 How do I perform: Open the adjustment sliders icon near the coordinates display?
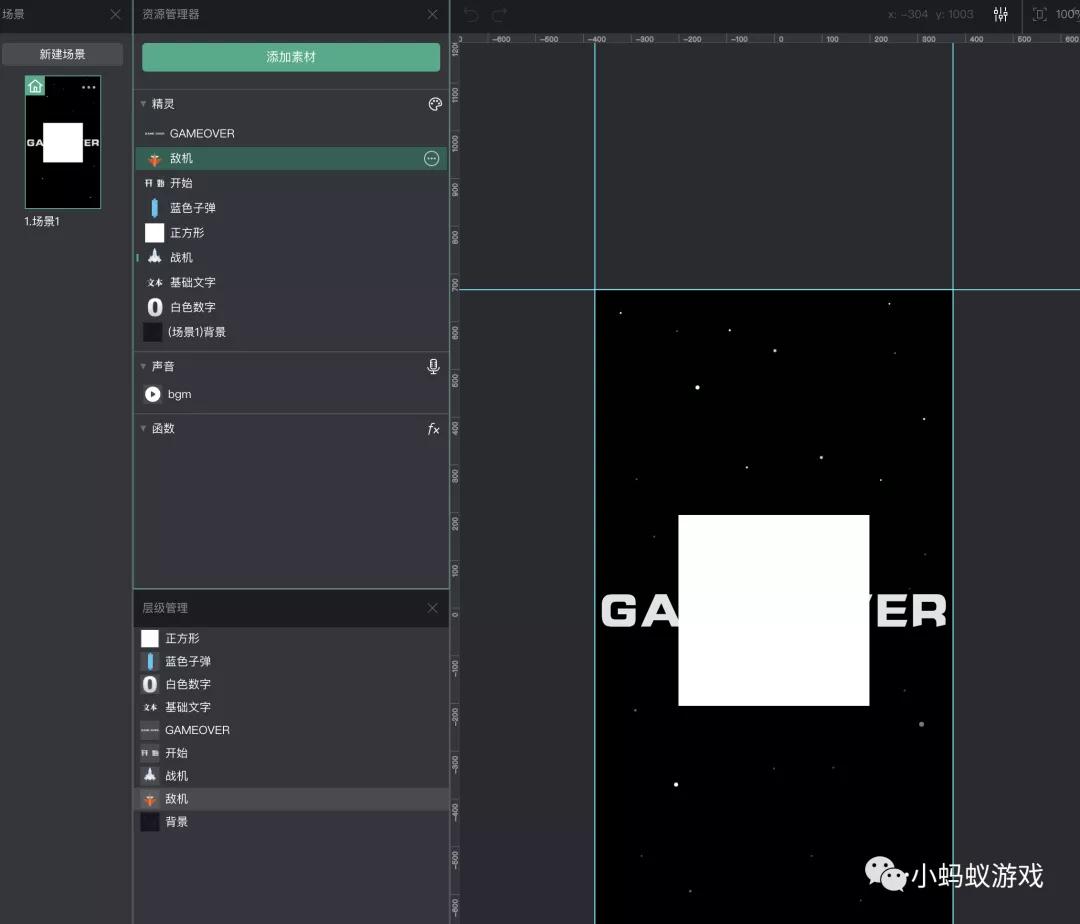(1001, 14)
